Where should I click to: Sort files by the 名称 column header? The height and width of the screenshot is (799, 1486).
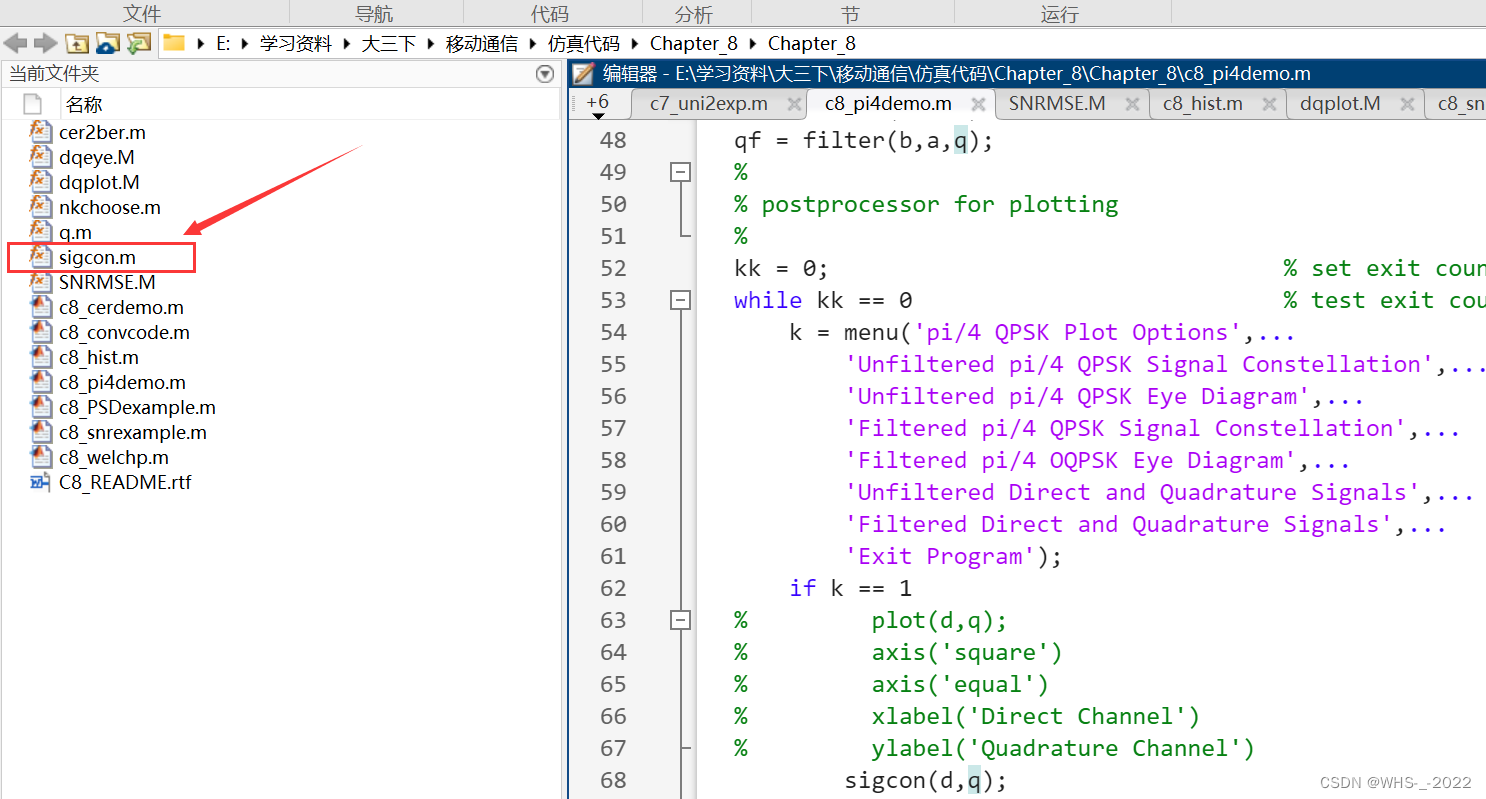point(84,104)
